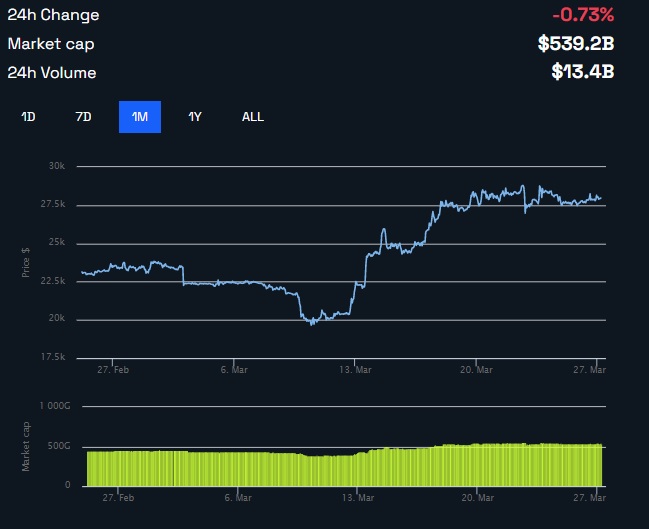This screenshot has height=529, width=649.
Task: Click the 24h Change label
Action: pyautogui.click(x=53, y=15)
